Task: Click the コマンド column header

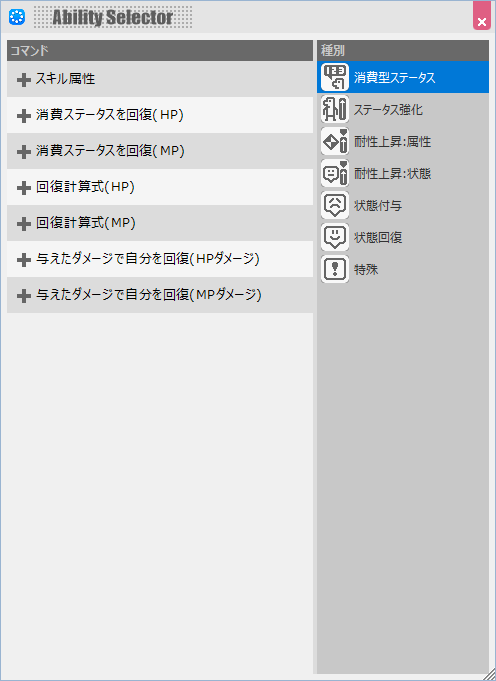Action: pos(160,51)
